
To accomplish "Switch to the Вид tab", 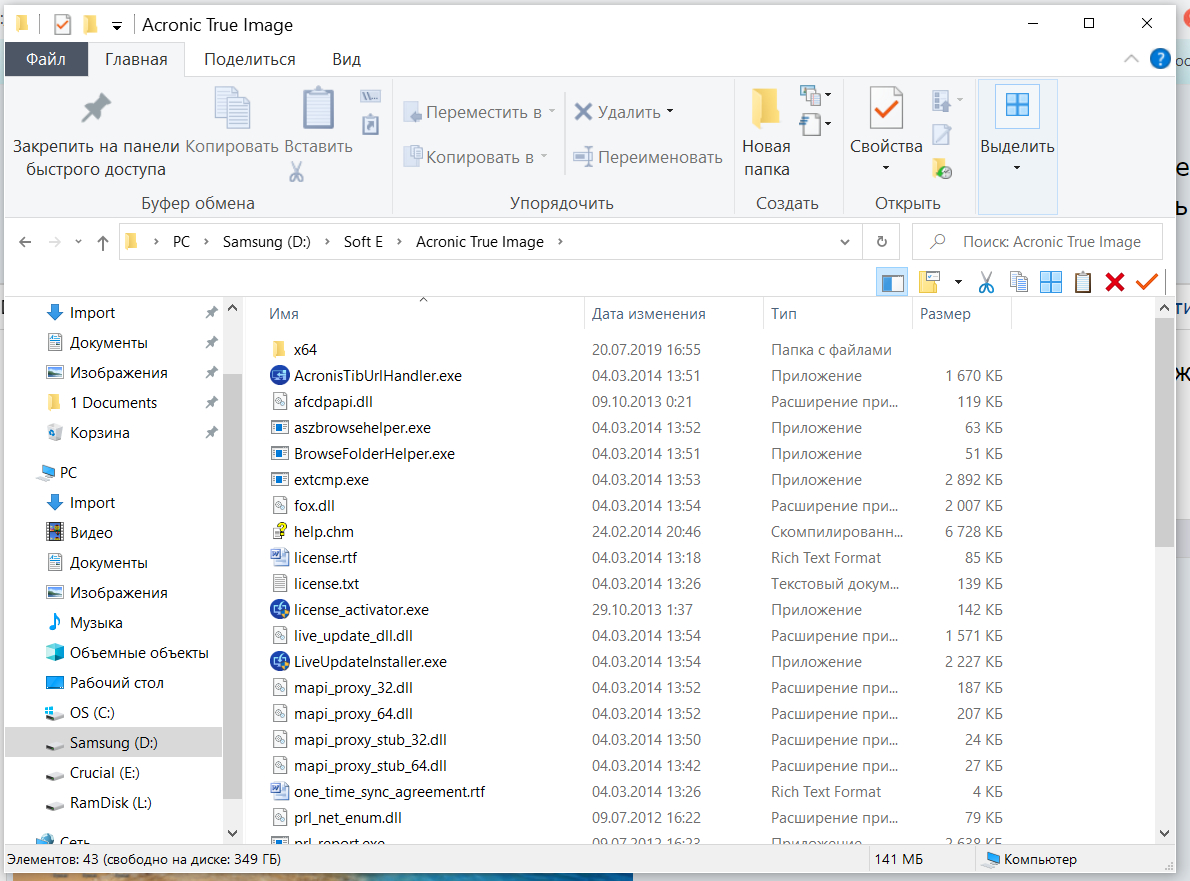I will (x=346, y=59).
